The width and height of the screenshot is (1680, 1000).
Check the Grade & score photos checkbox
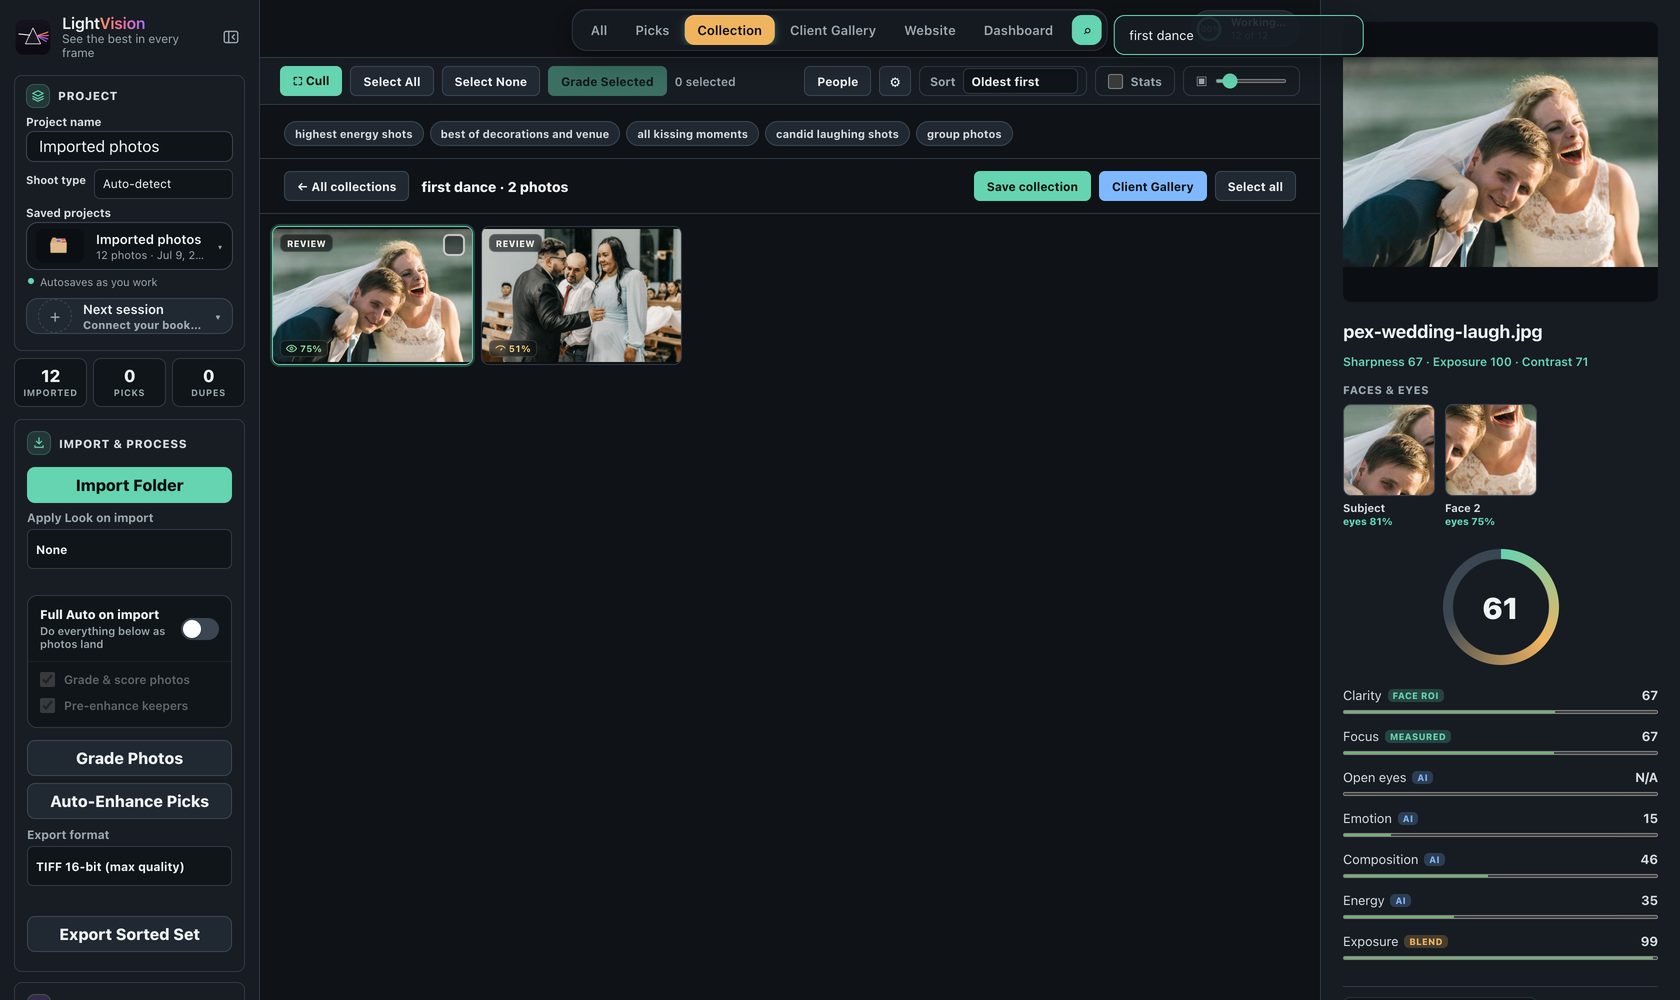click(47, 680)
